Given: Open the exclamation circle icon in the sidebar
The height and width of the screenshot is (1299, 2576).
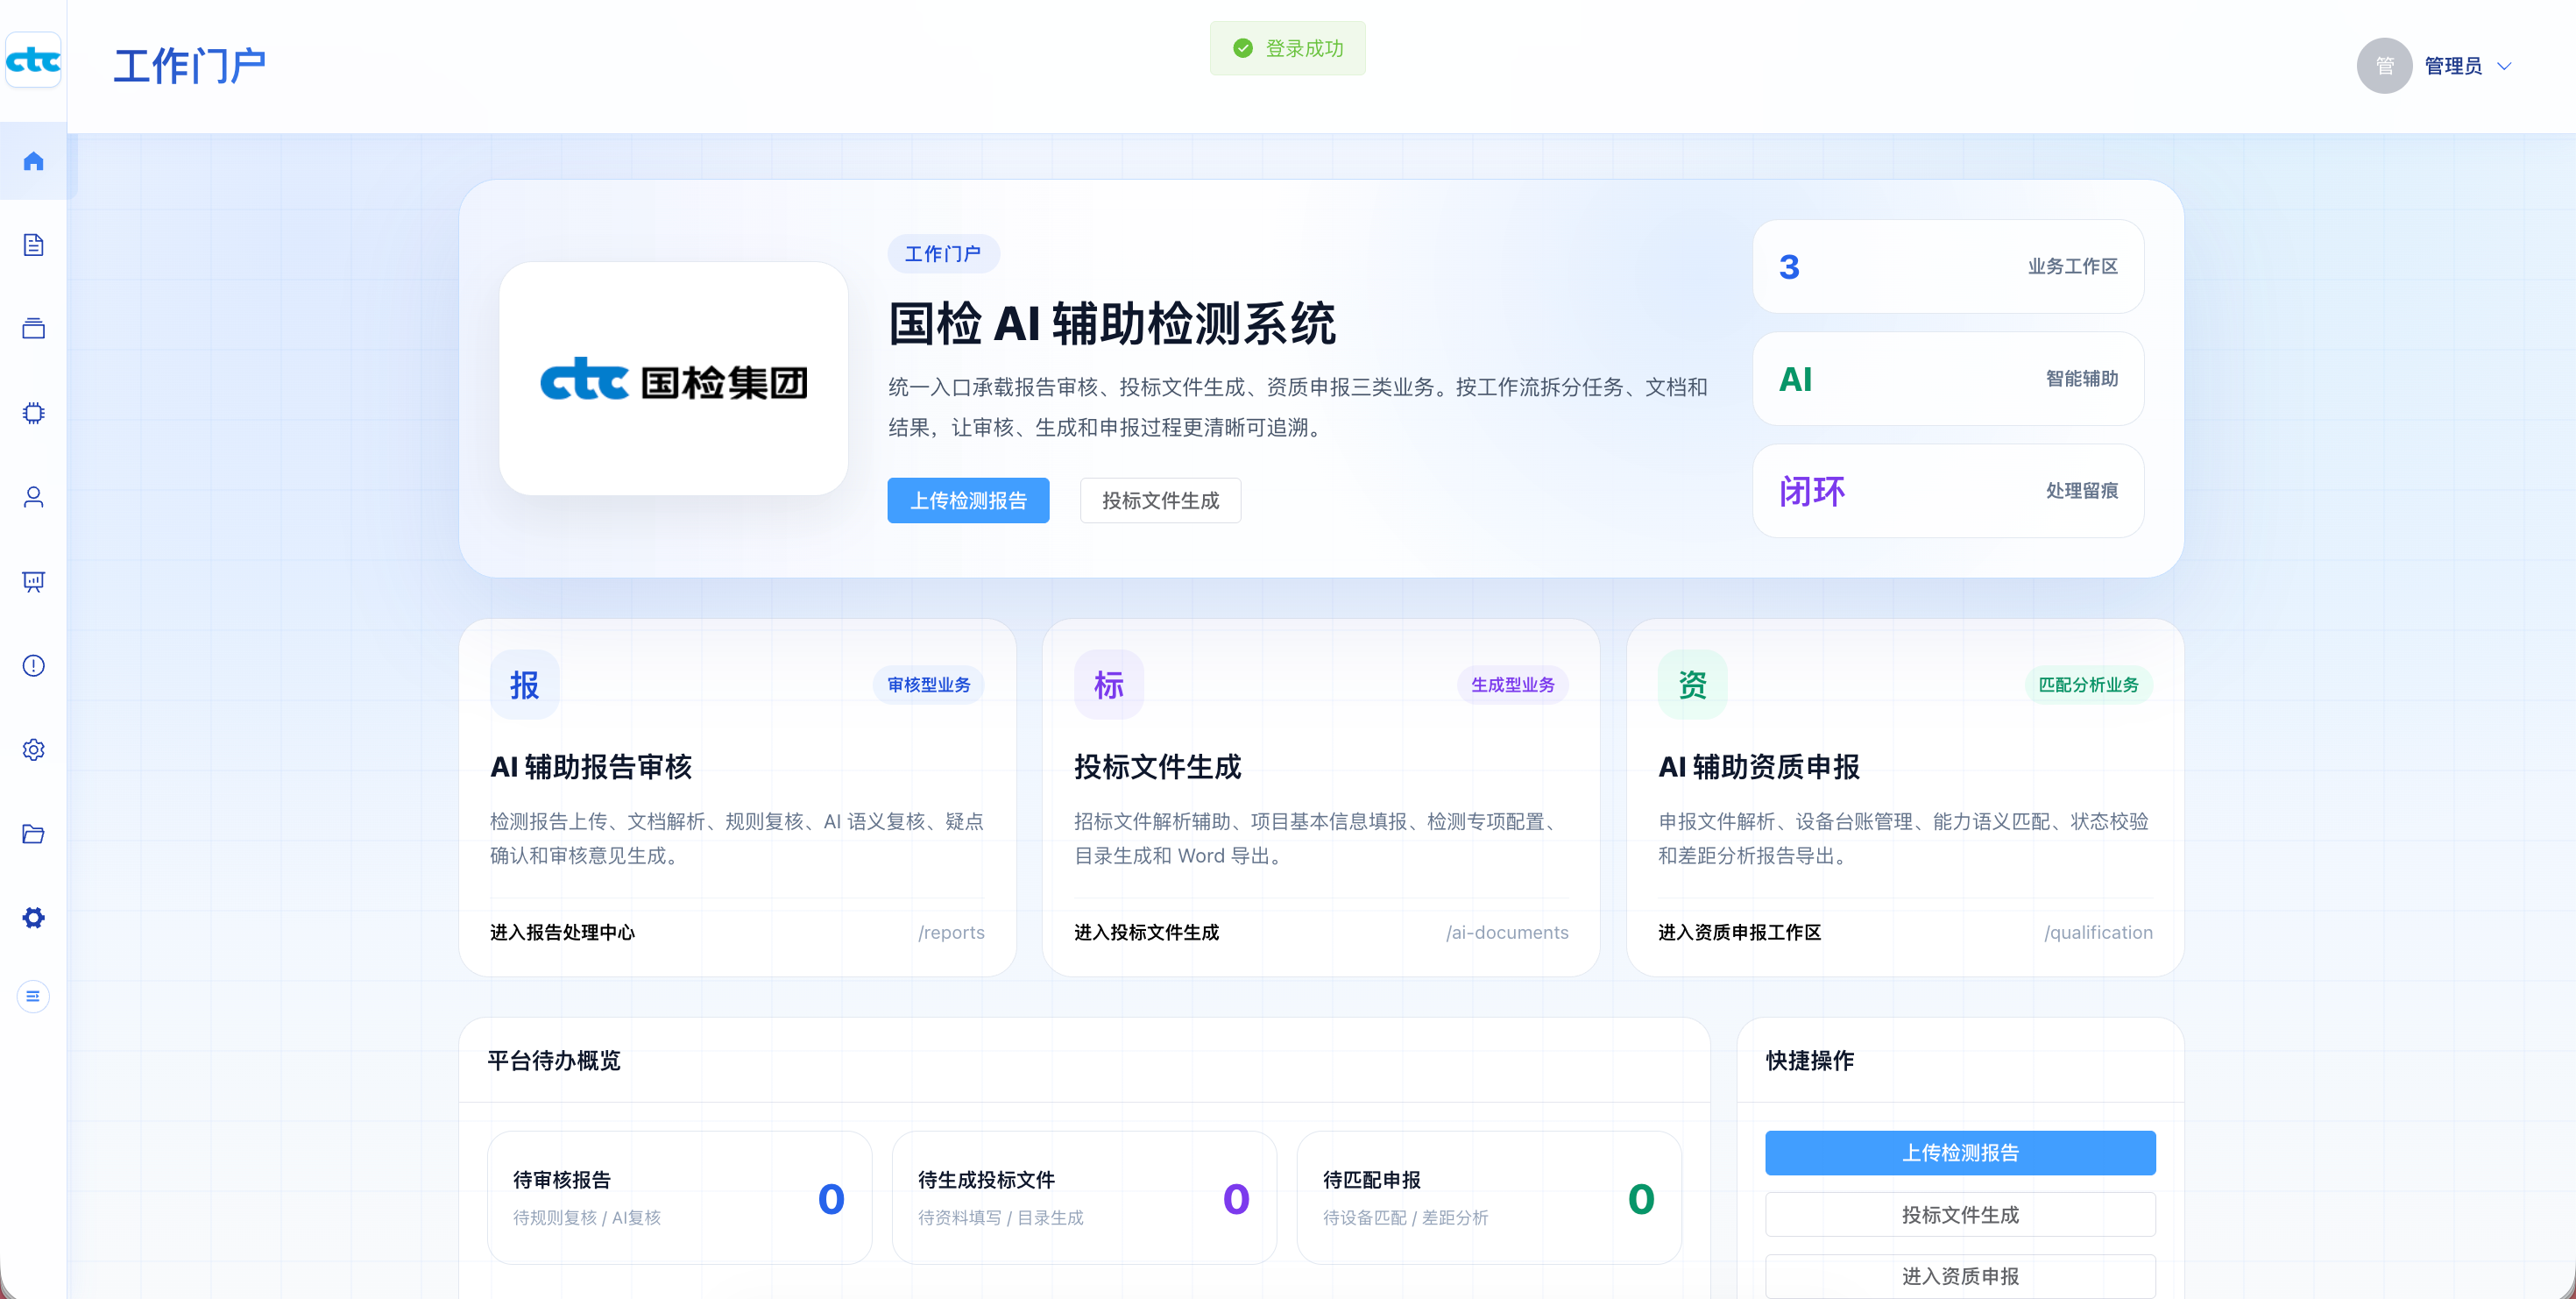Looking at the screenshot, I should 33,665.
